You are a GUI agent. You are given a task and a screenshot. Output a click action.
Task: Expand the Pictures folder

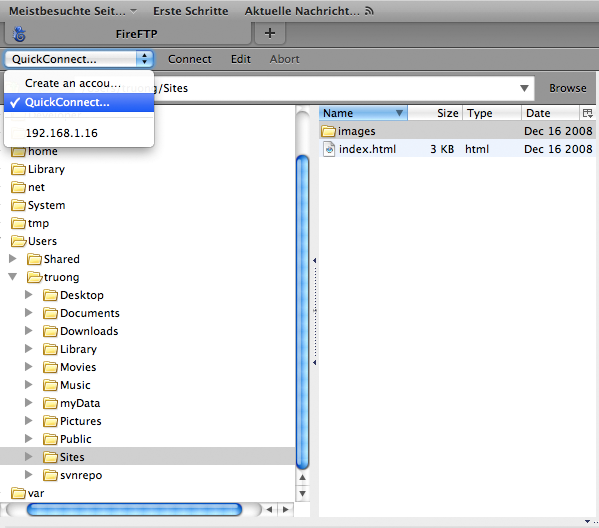(29, 421)
